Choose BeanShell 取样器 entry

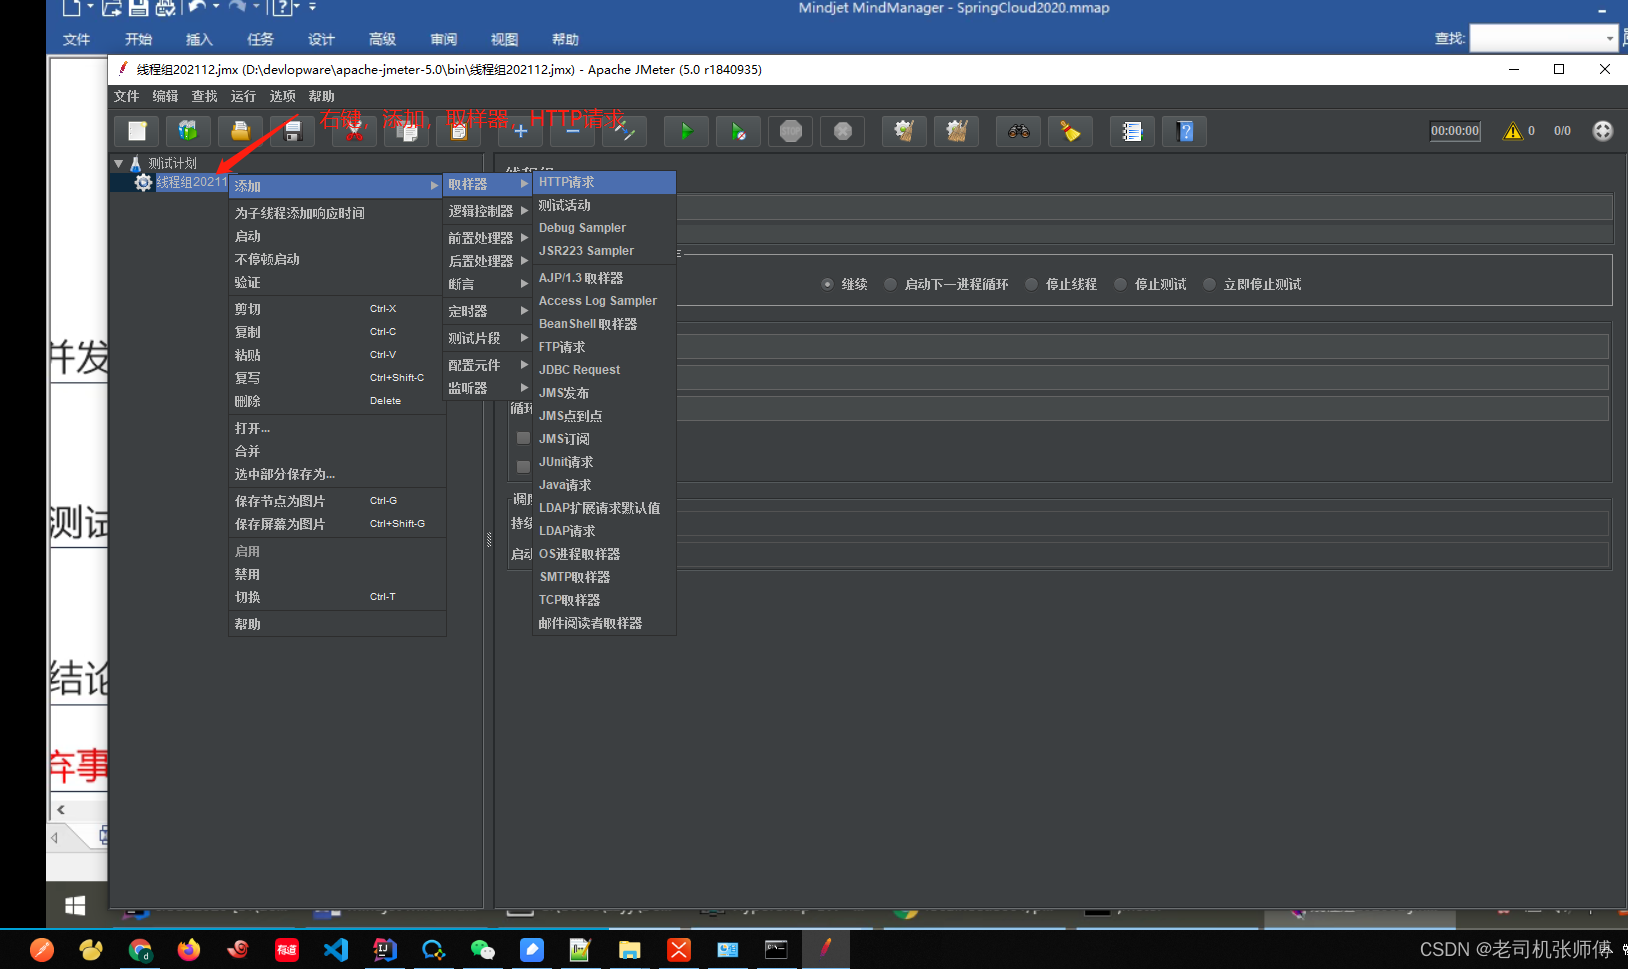pyautogui.click(x=606, y=324)
